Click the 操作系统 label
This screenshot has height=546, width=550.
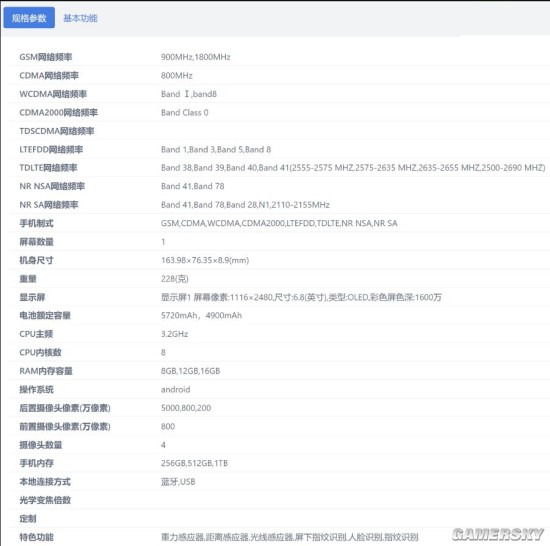(36, 390)
